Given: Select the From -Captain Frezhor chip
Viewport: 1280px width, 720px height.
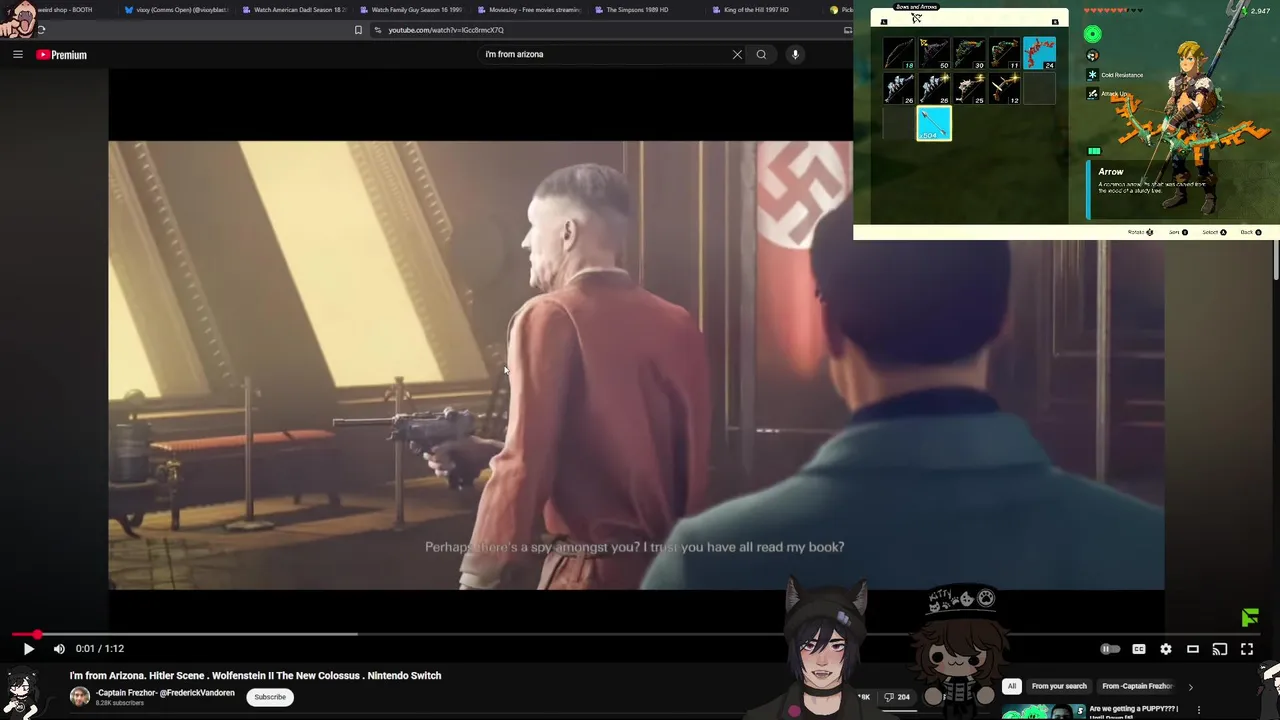Looking at the screenshot, I should tap(1137, 686).
